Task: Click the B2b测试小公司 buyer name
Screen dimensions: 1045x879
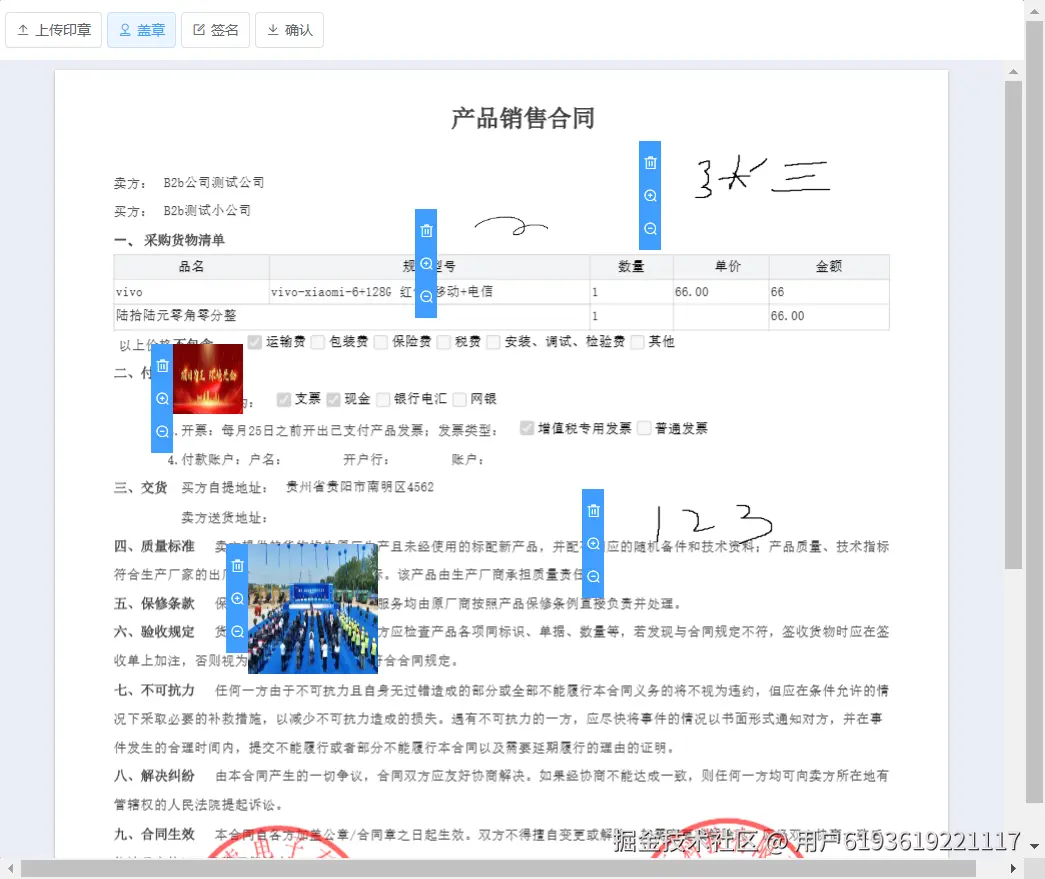Action: [x=207, y=211]
